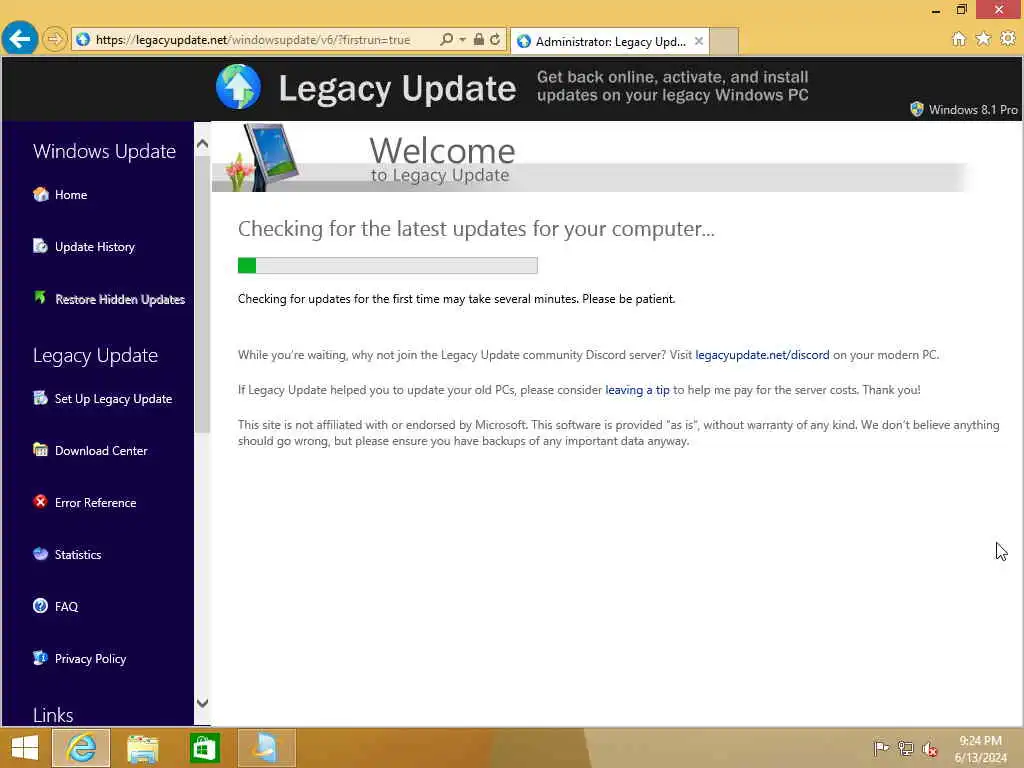Image resolution: width=1024 pixels, height=768 pixels.
Task: Click the 'Legacy Update' sidebar heading
Action: point(95,356)
